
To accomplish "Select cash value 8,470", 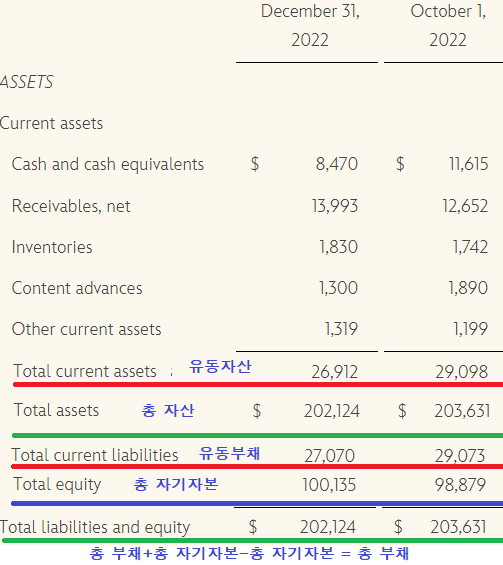I will click(337, 164).
